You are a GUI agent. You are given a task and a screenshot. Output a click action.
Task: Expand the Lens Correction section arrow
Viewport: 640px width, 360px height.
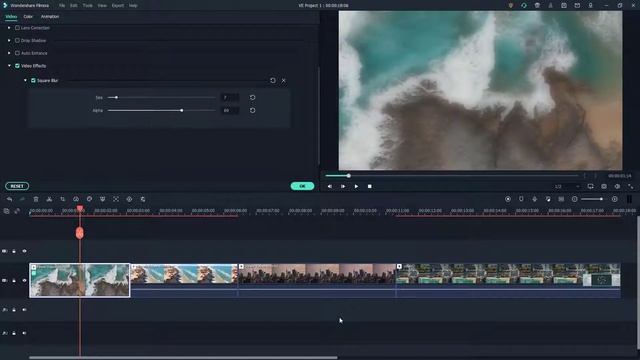9,28
